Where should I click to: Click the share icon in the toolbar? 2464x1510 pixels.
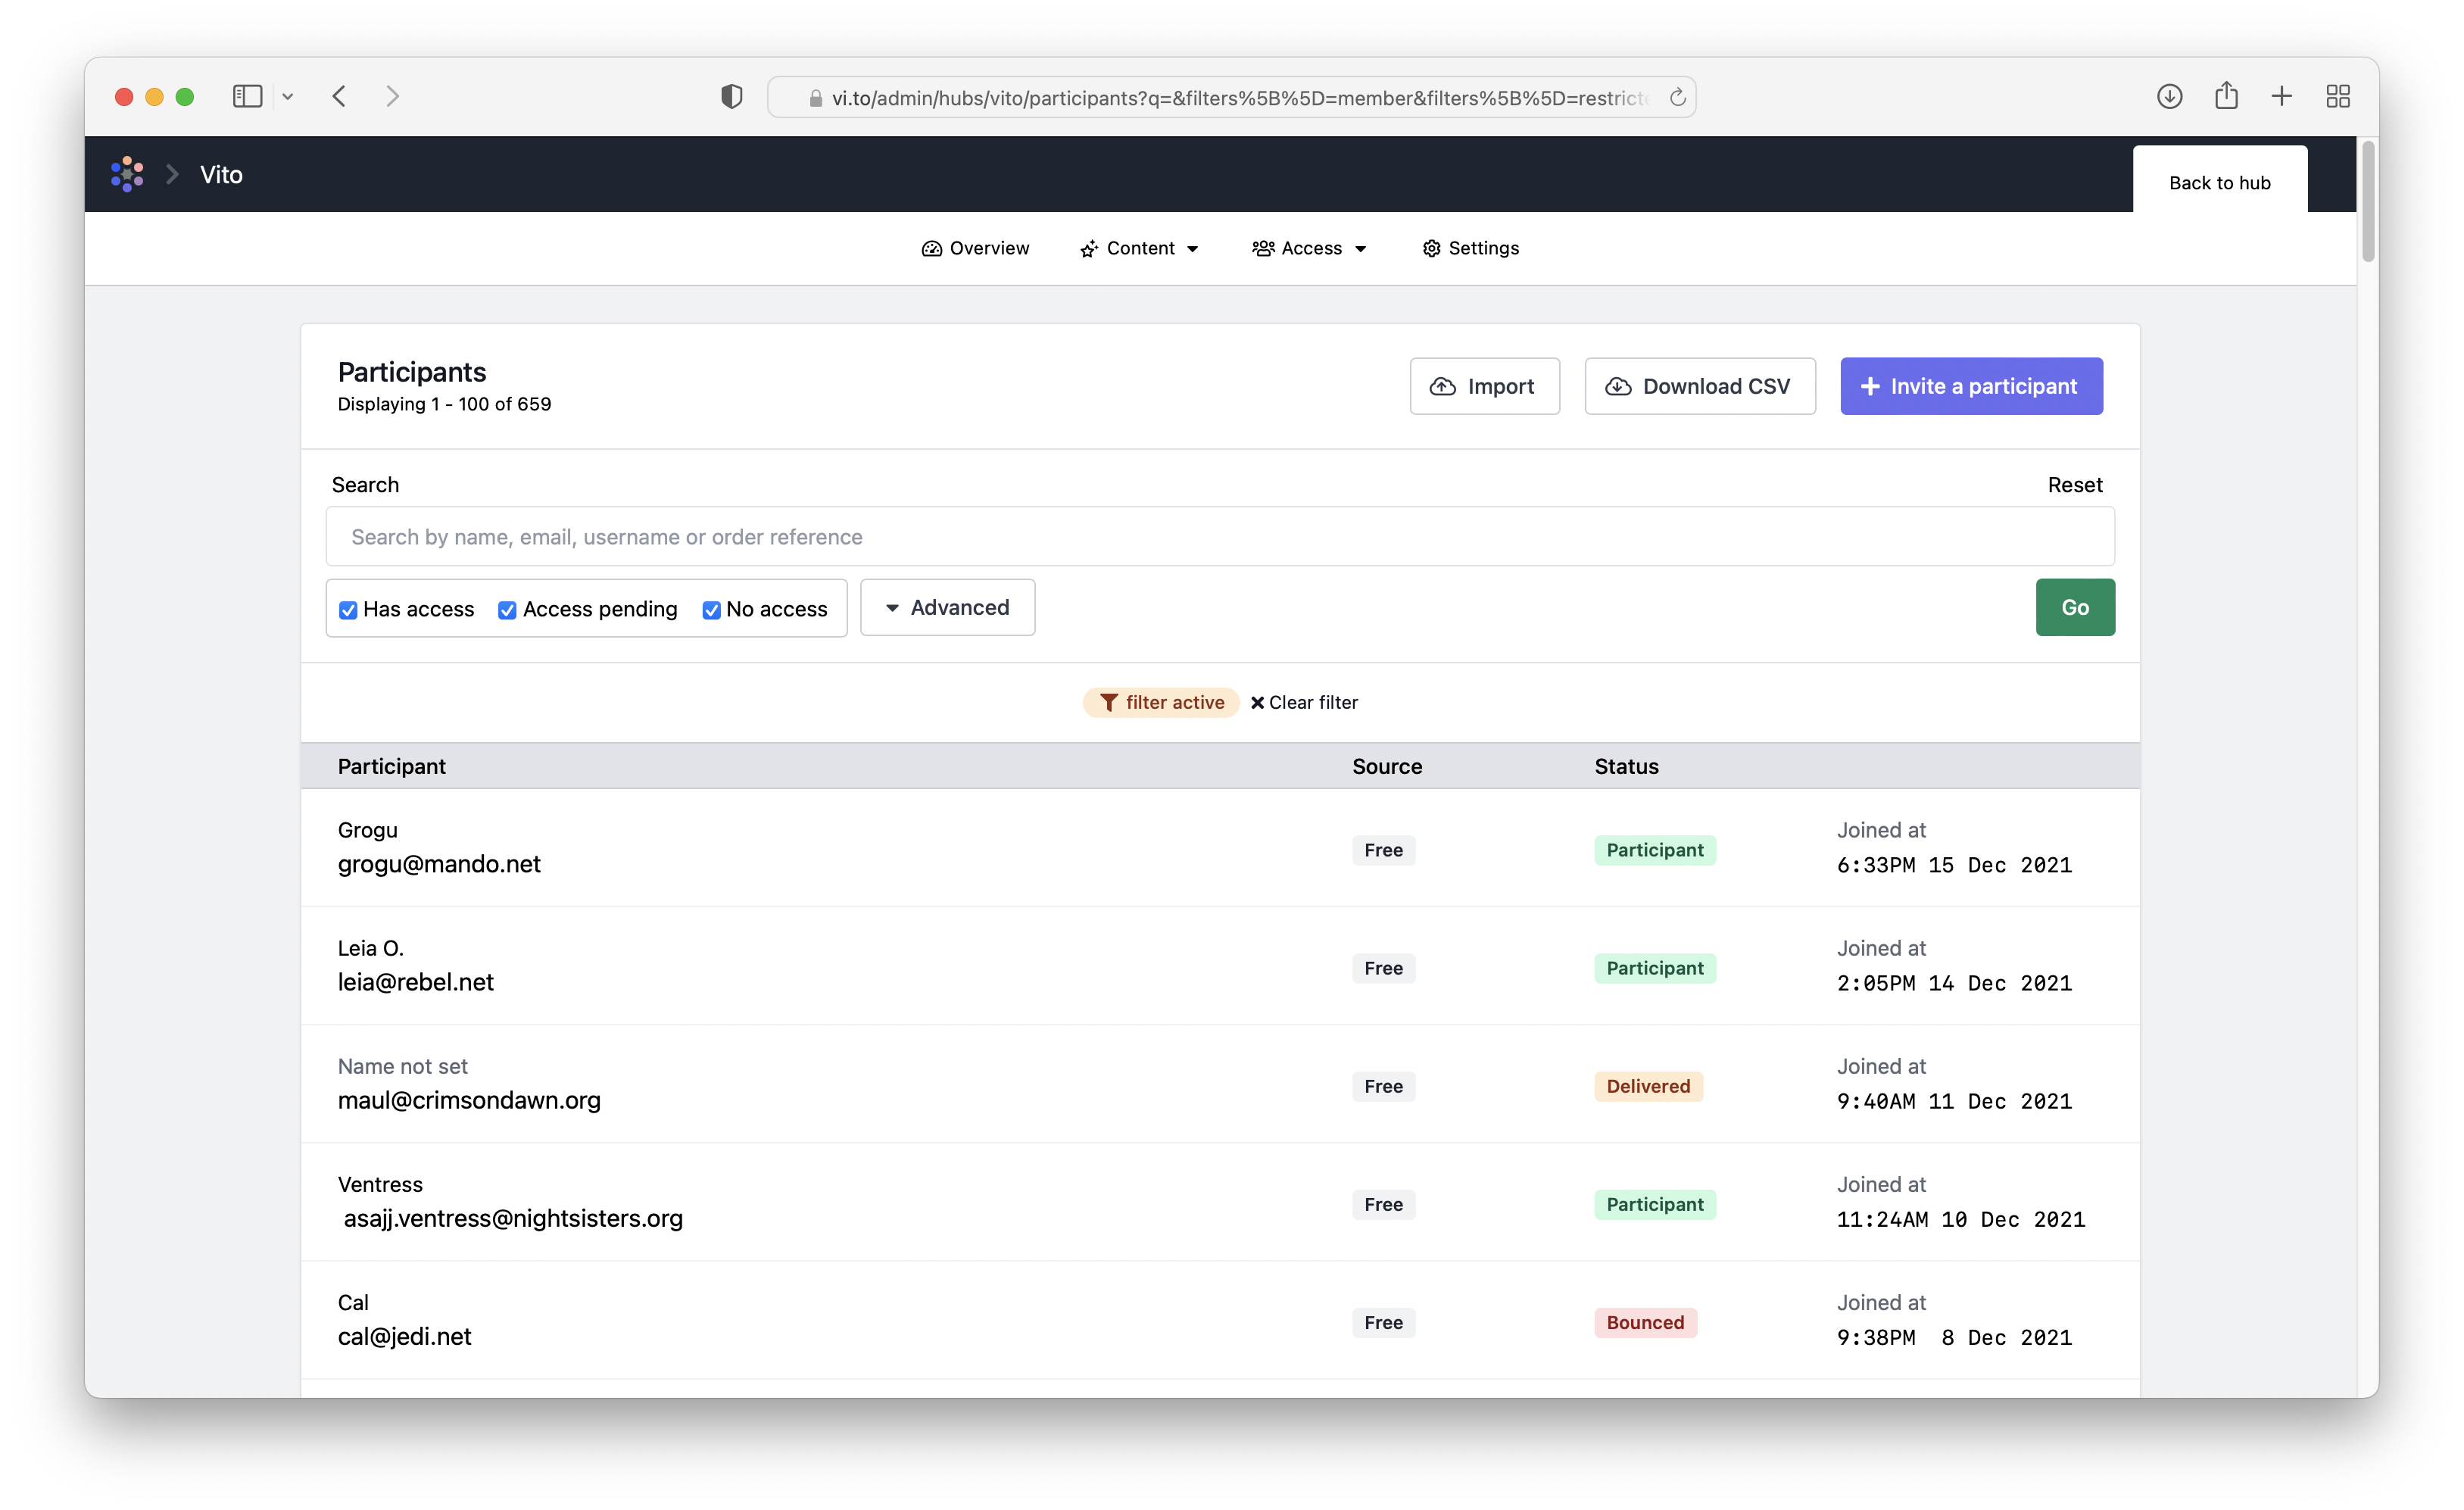tap(2225, 96)
